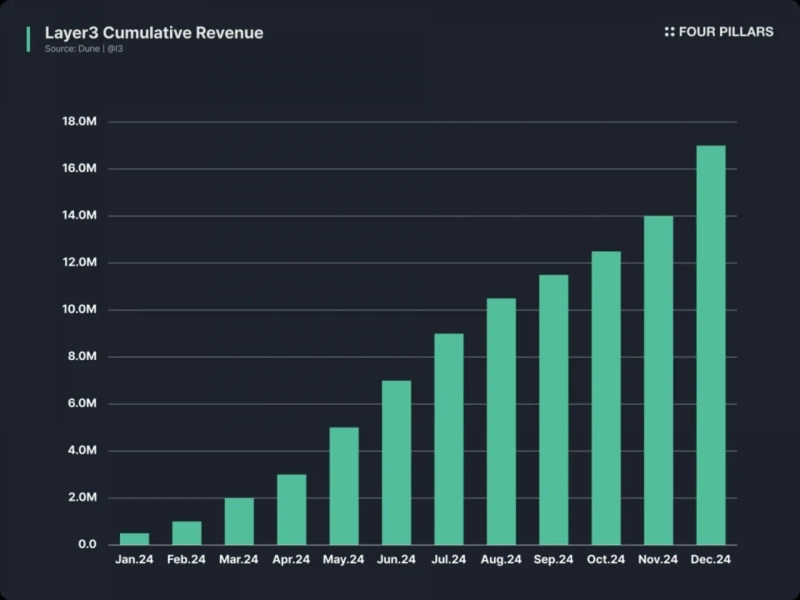Select the Nov.24 revenue bar
Image resolution: width=800 pixels, height=600 pixels.
click(x=658, y=380)
